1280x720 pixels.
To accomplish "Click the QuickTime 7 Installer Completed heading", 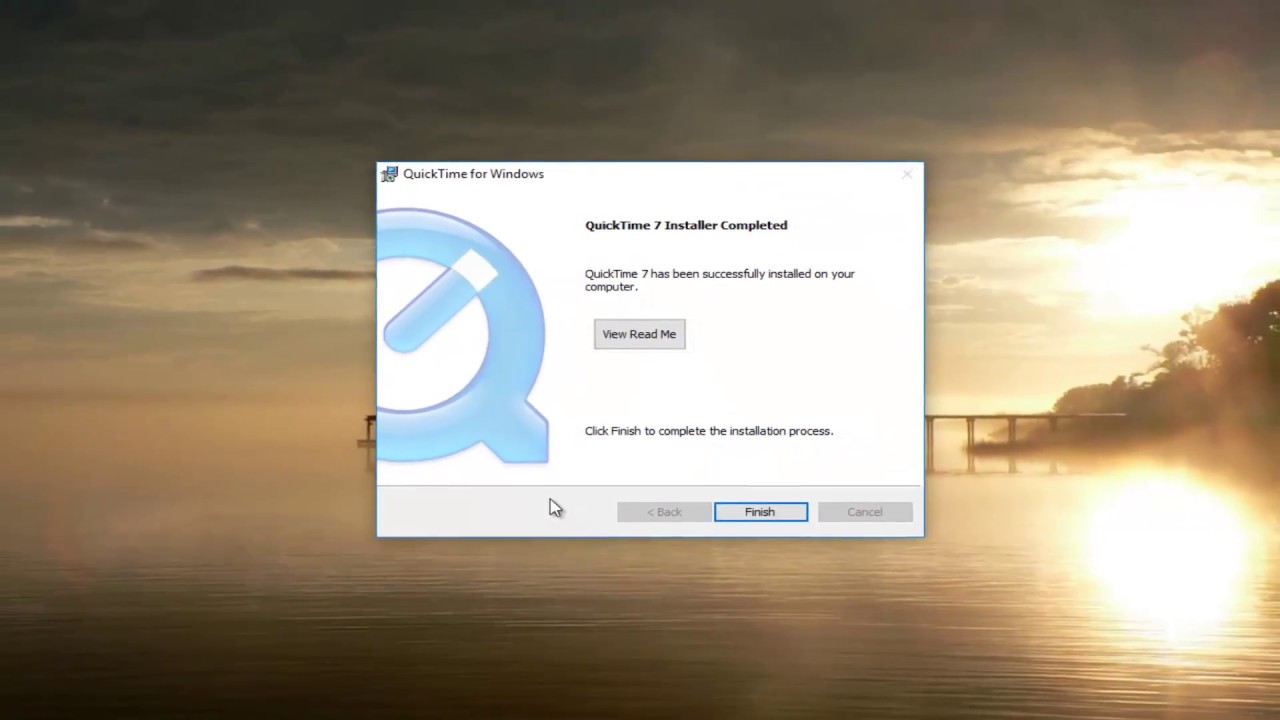I will point(686,225).
